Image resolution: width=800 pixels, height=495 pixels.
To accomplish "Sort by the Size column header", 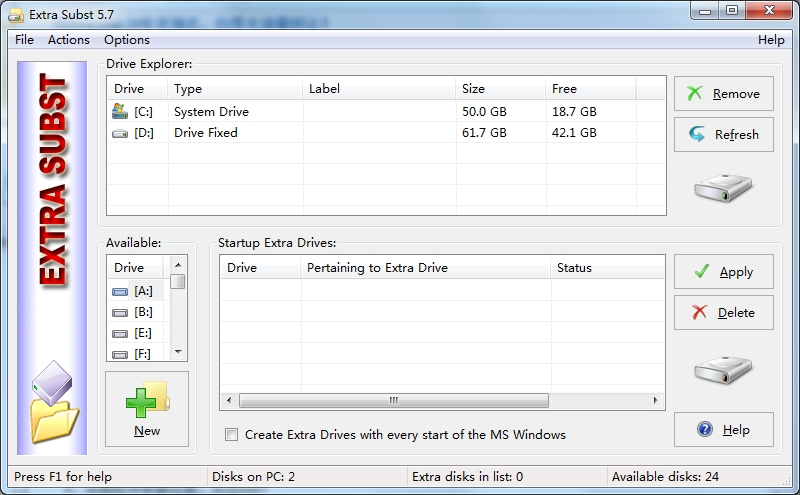I will click(x=500, y=89).
